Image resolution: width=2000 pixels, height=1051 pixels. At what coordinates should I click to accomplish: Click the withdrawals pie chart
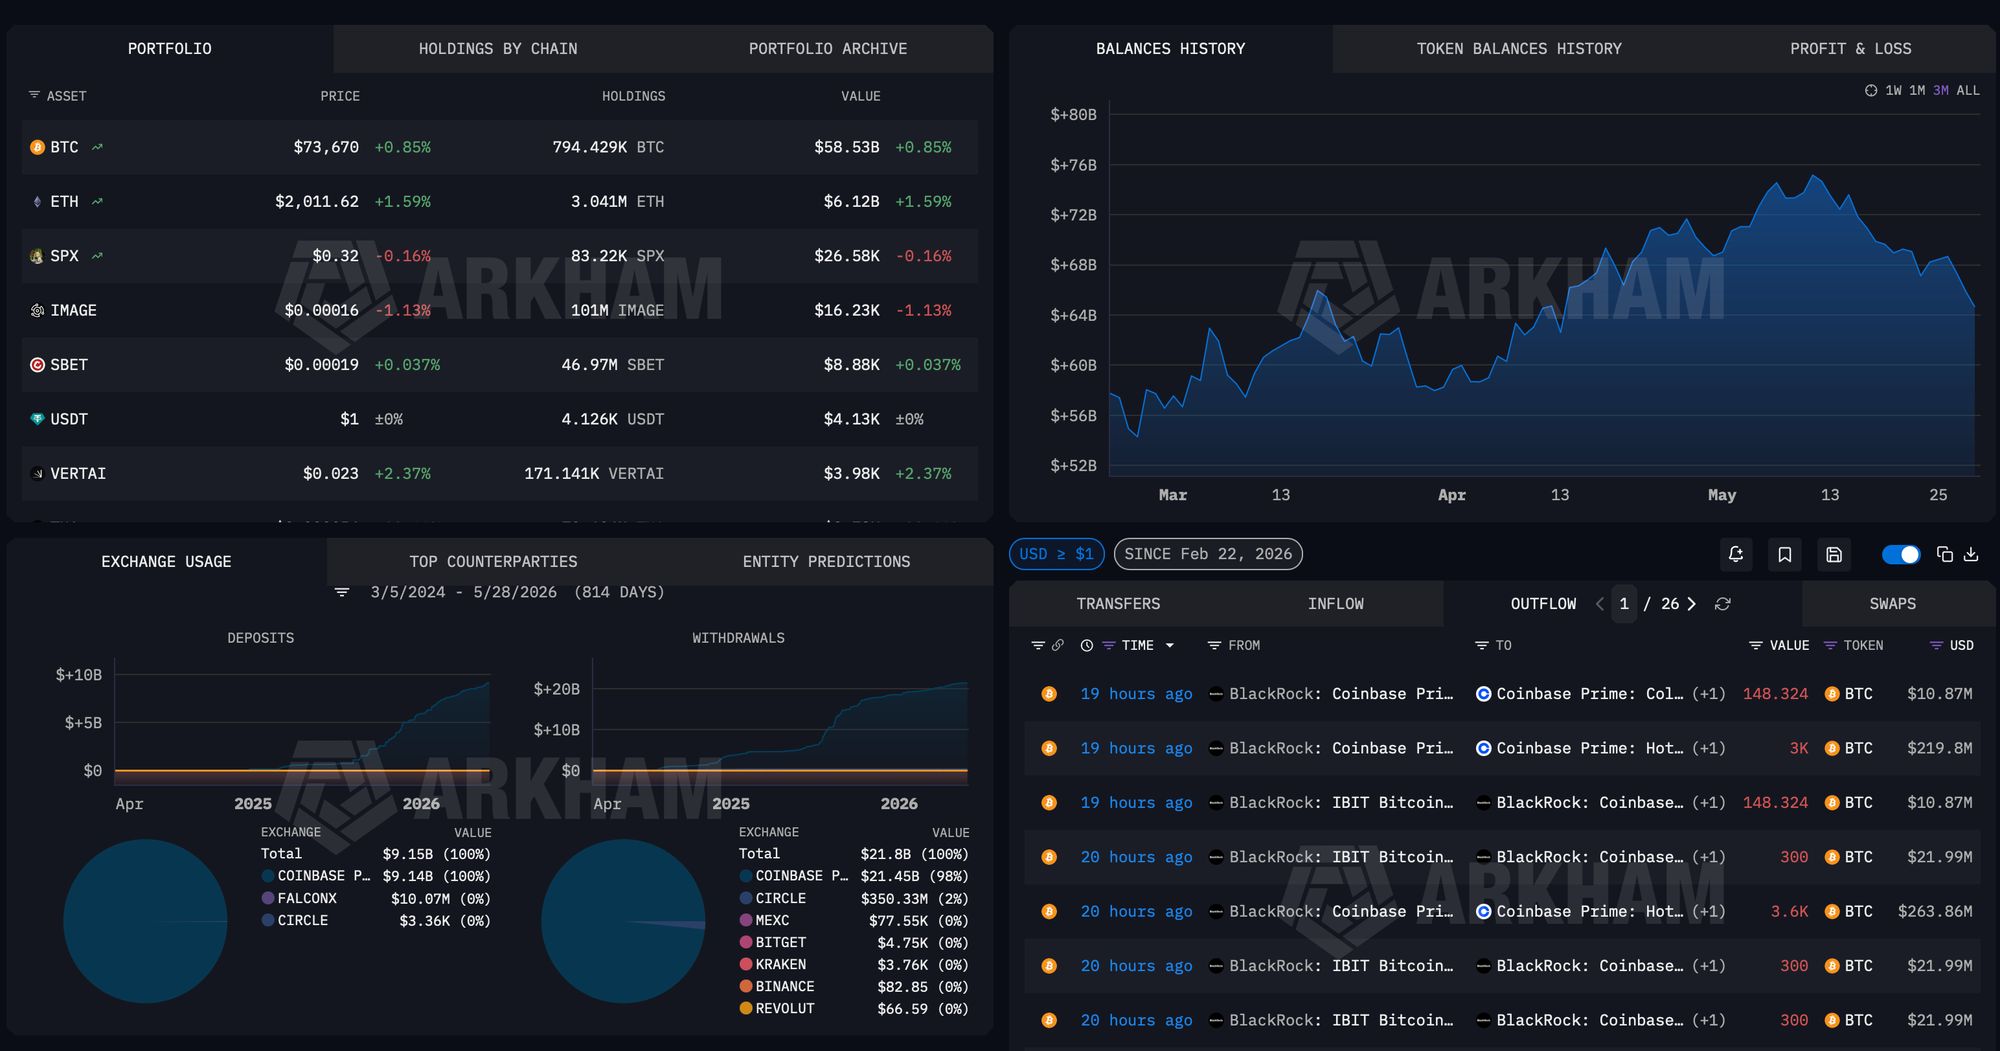(x=623, y=921)
